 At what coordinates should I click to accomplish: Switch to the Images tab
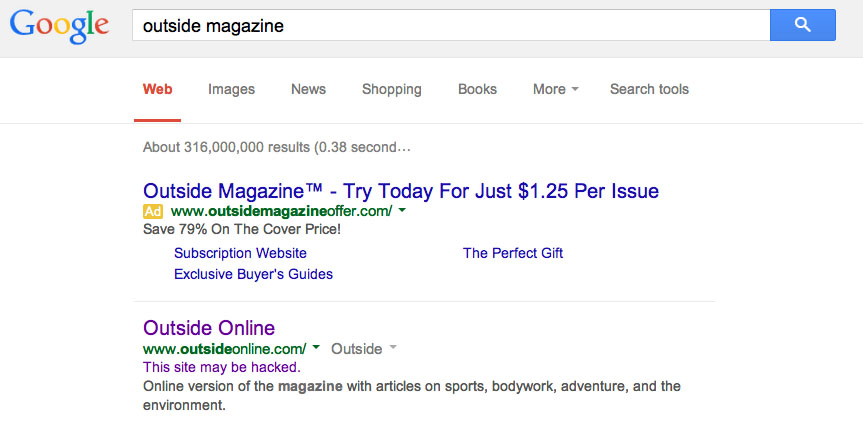tap(231, 89)
